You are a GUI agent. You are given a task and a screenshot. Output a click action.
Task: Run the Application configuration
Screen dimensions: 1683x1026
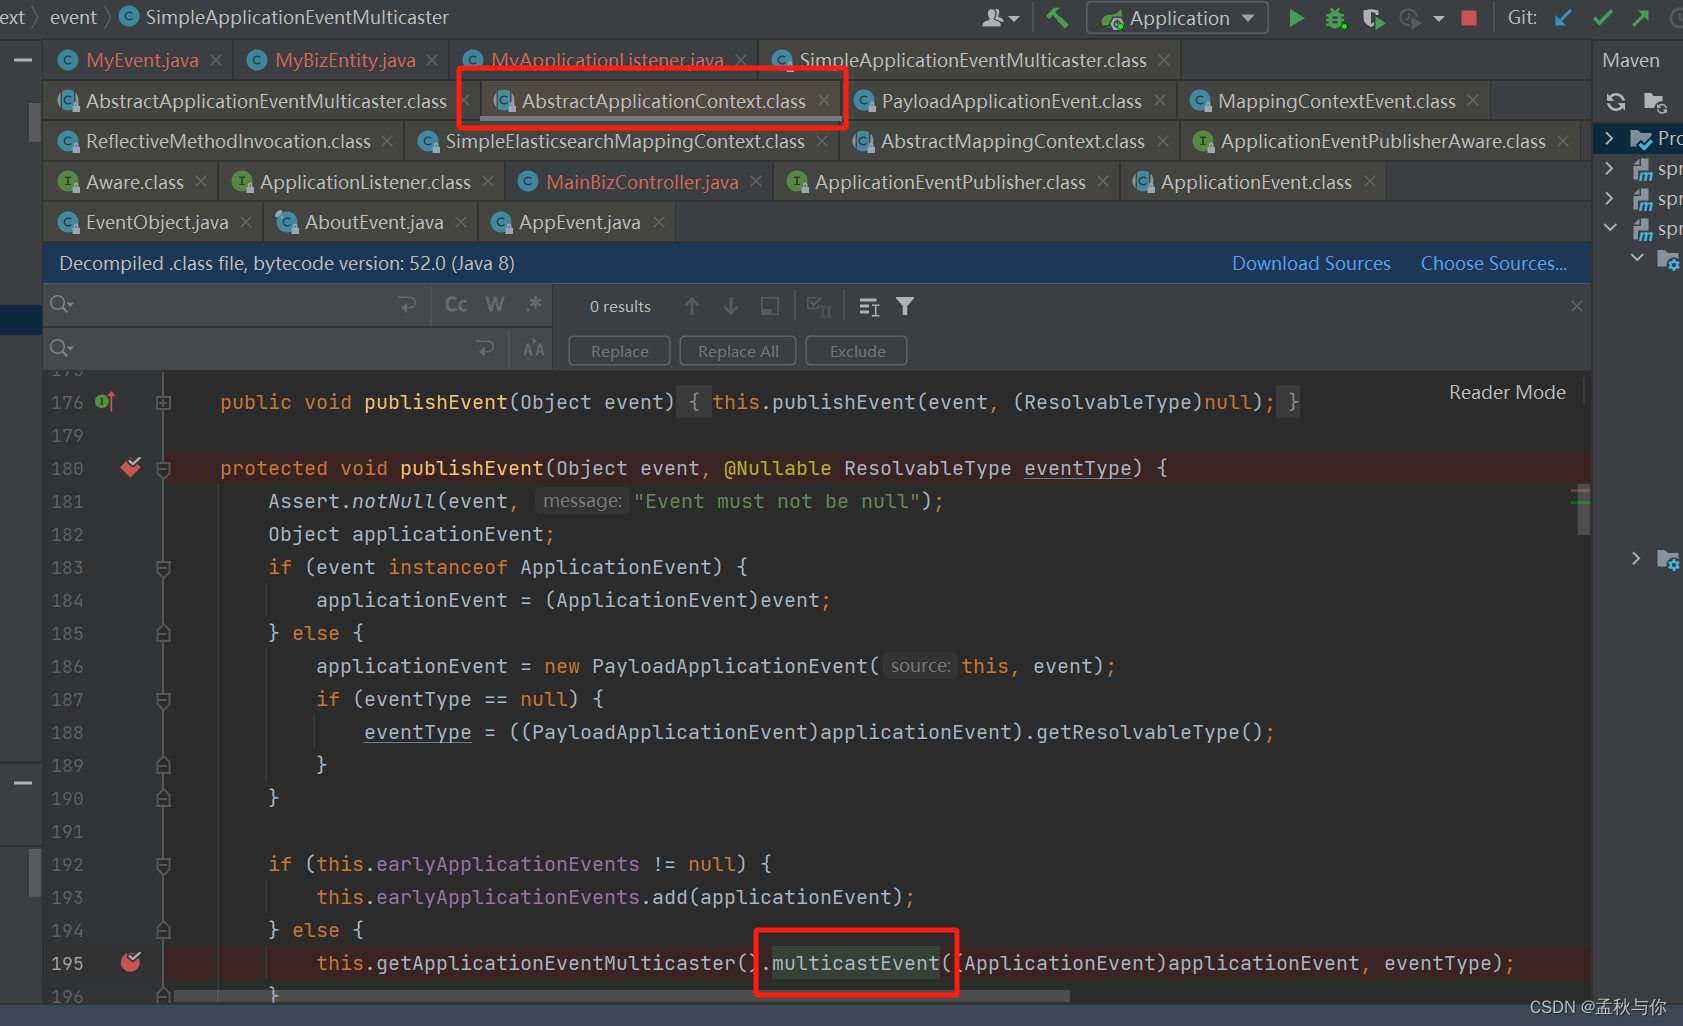(x=1296, y=17)
